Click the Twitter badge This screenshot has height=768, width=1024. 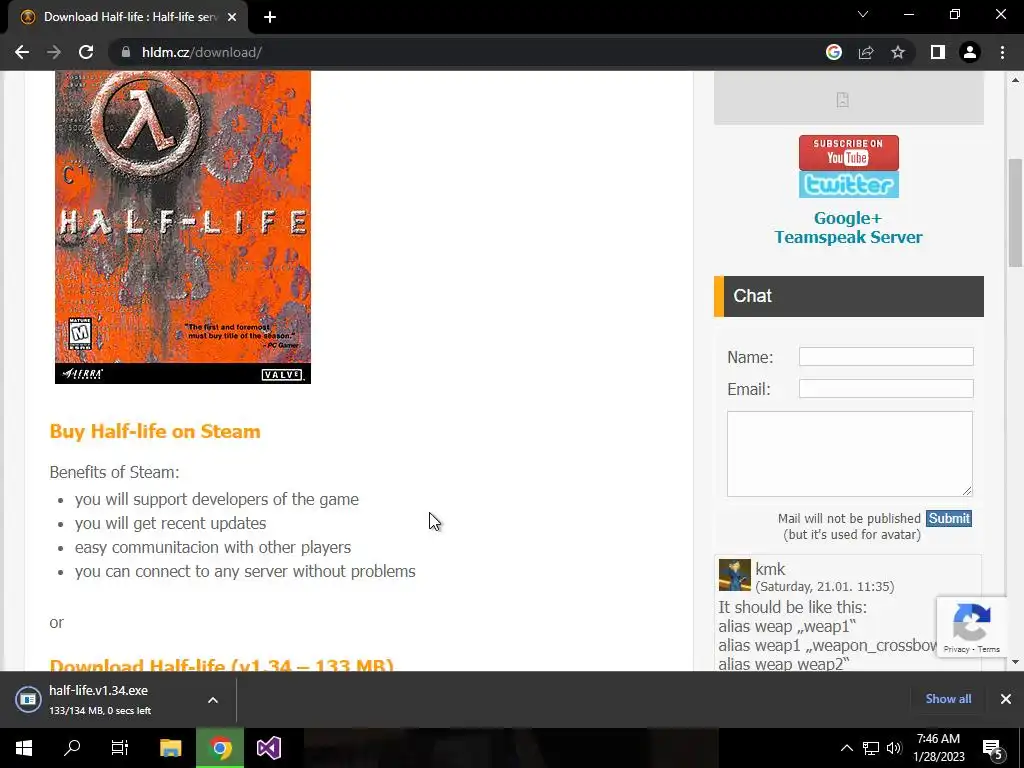(848, 185)
